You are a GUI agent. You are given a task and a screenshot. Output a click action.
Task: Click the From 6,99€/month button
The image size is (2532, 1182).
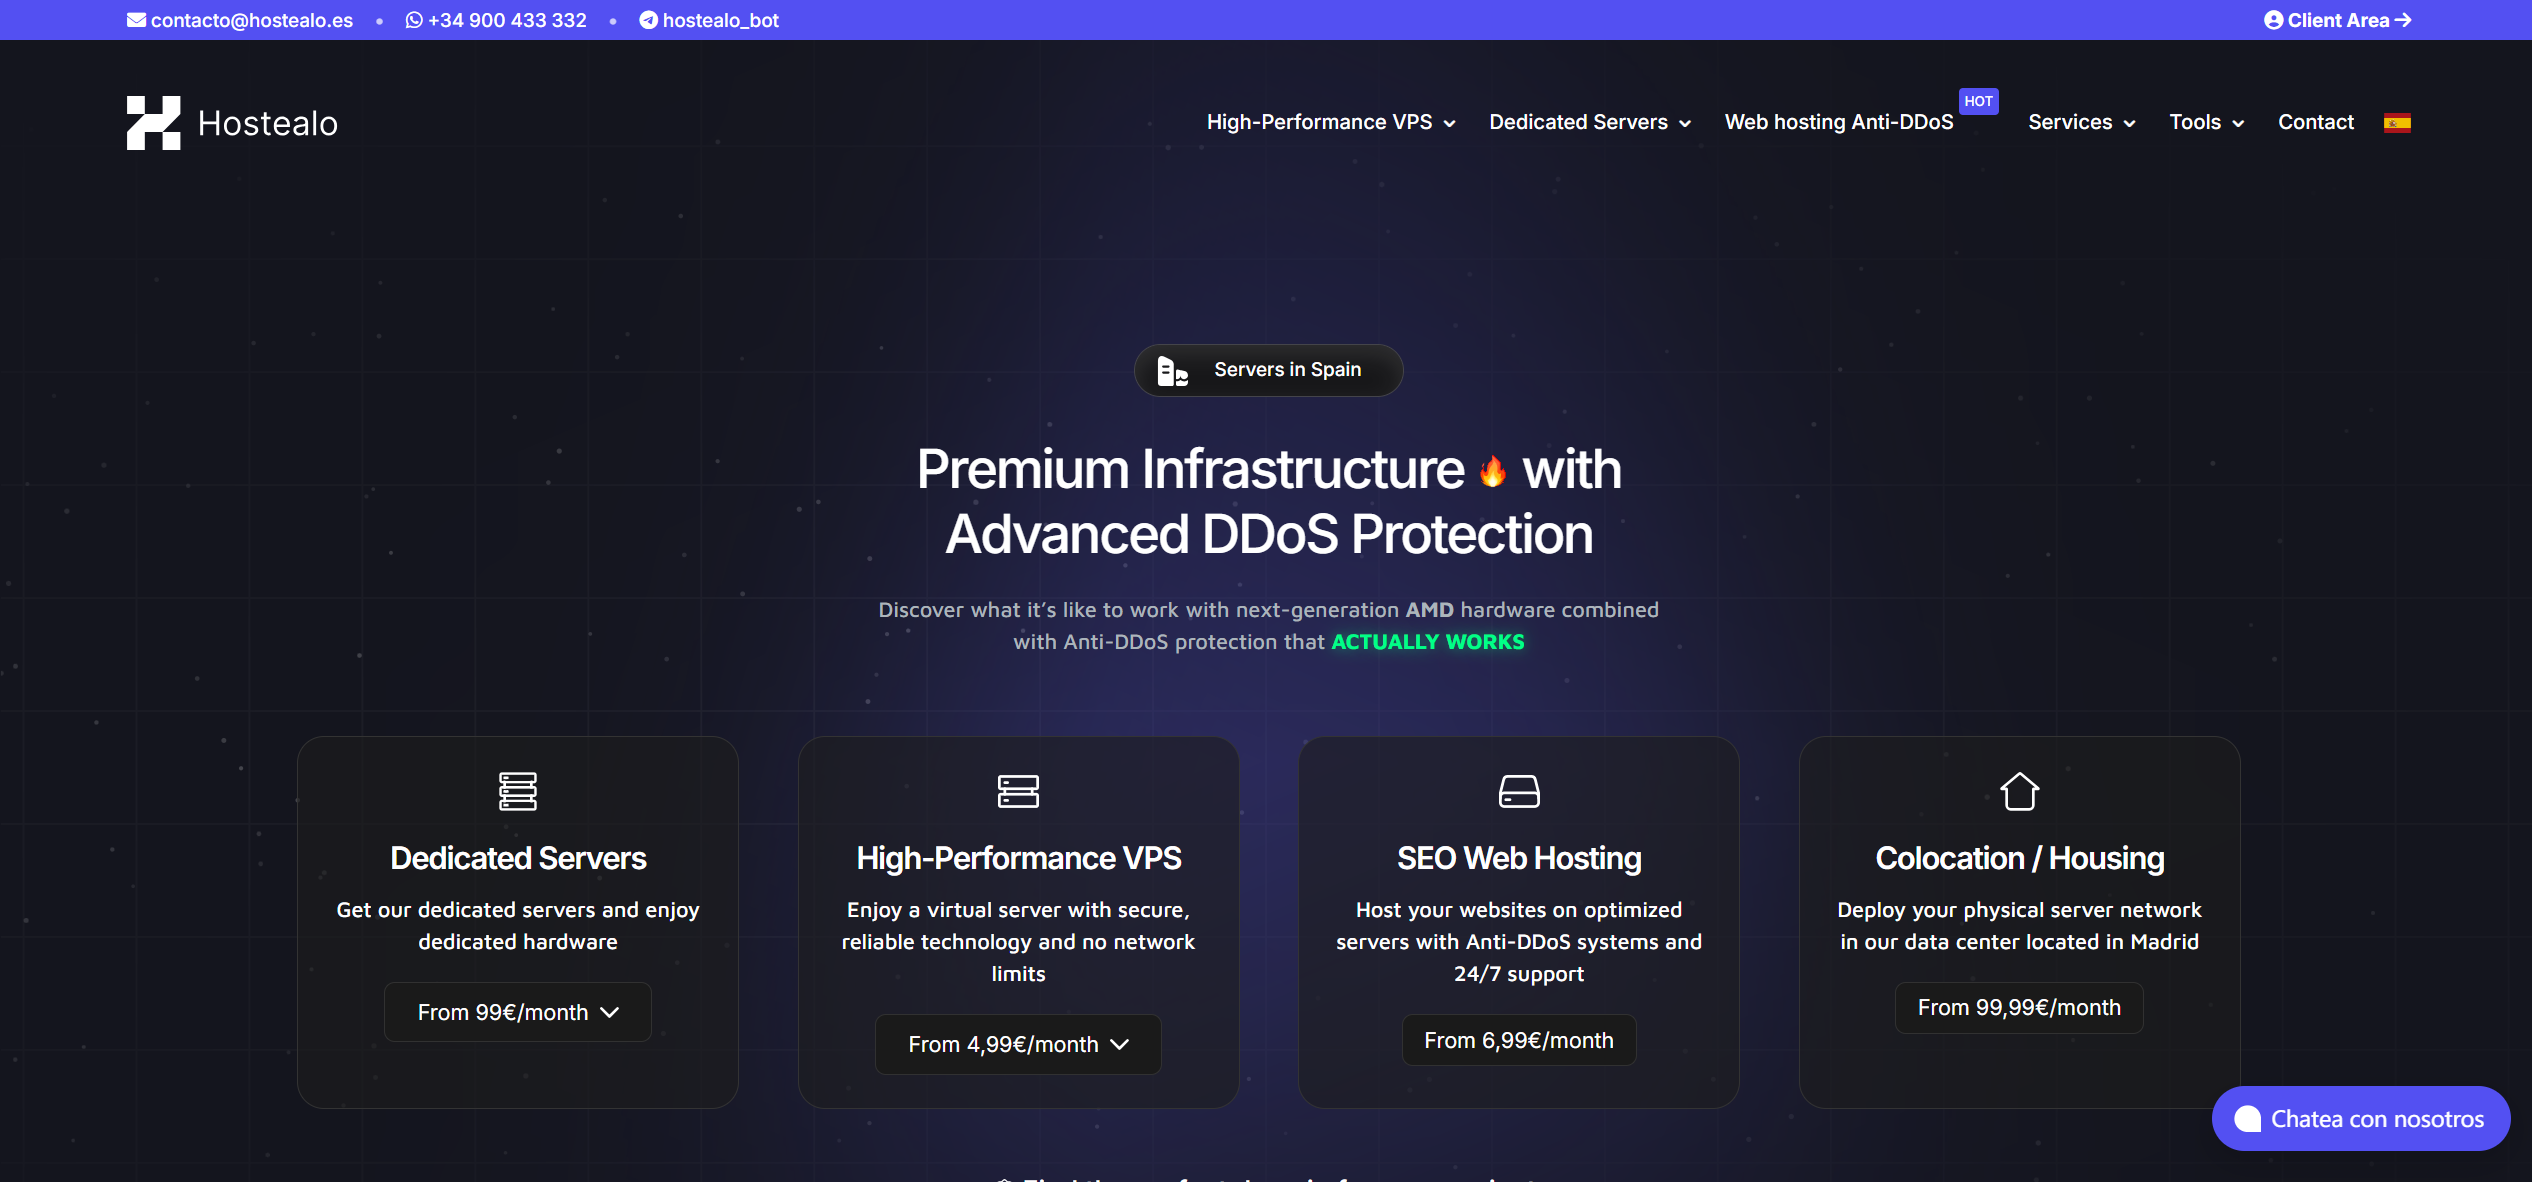click(x=1519, y=1040)
